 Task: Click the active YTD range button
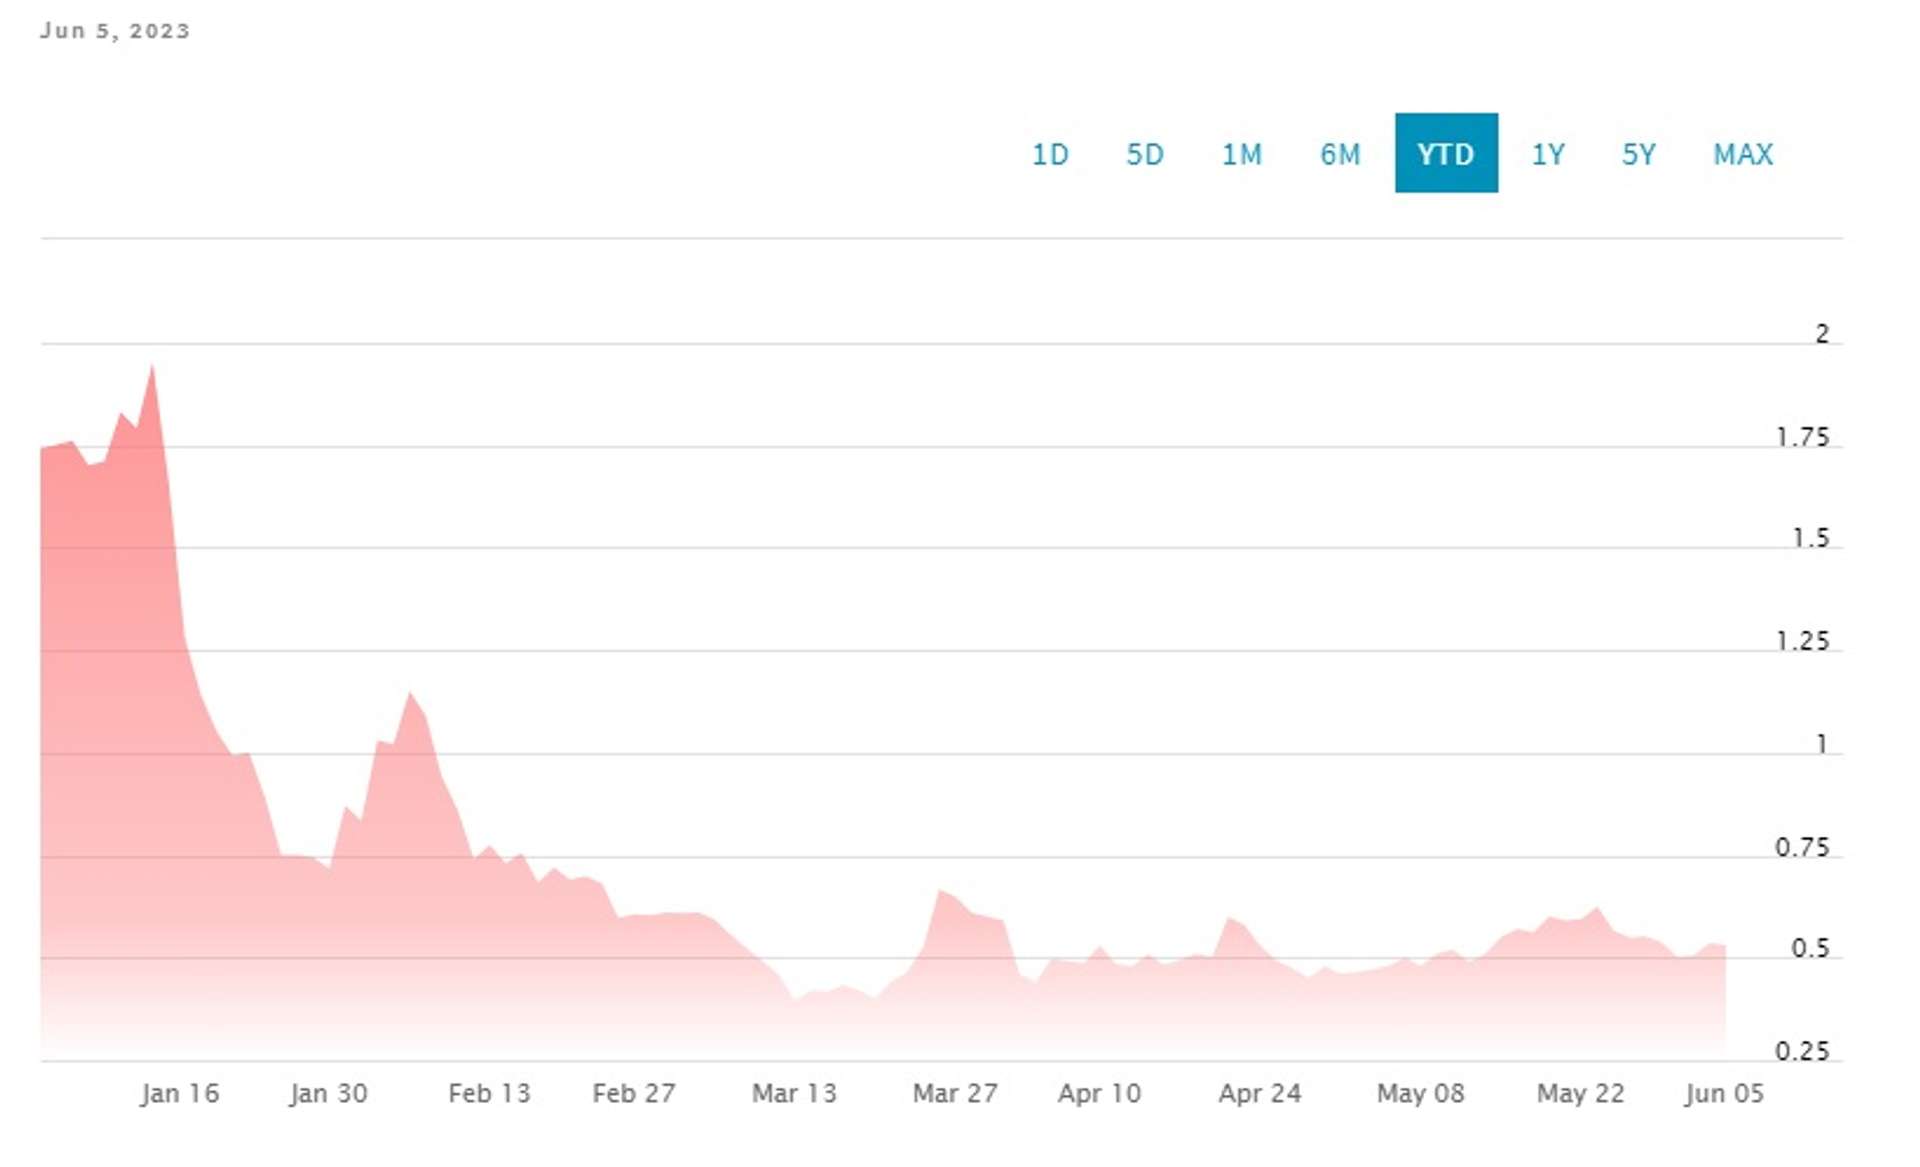click(x=1446, y=153)
